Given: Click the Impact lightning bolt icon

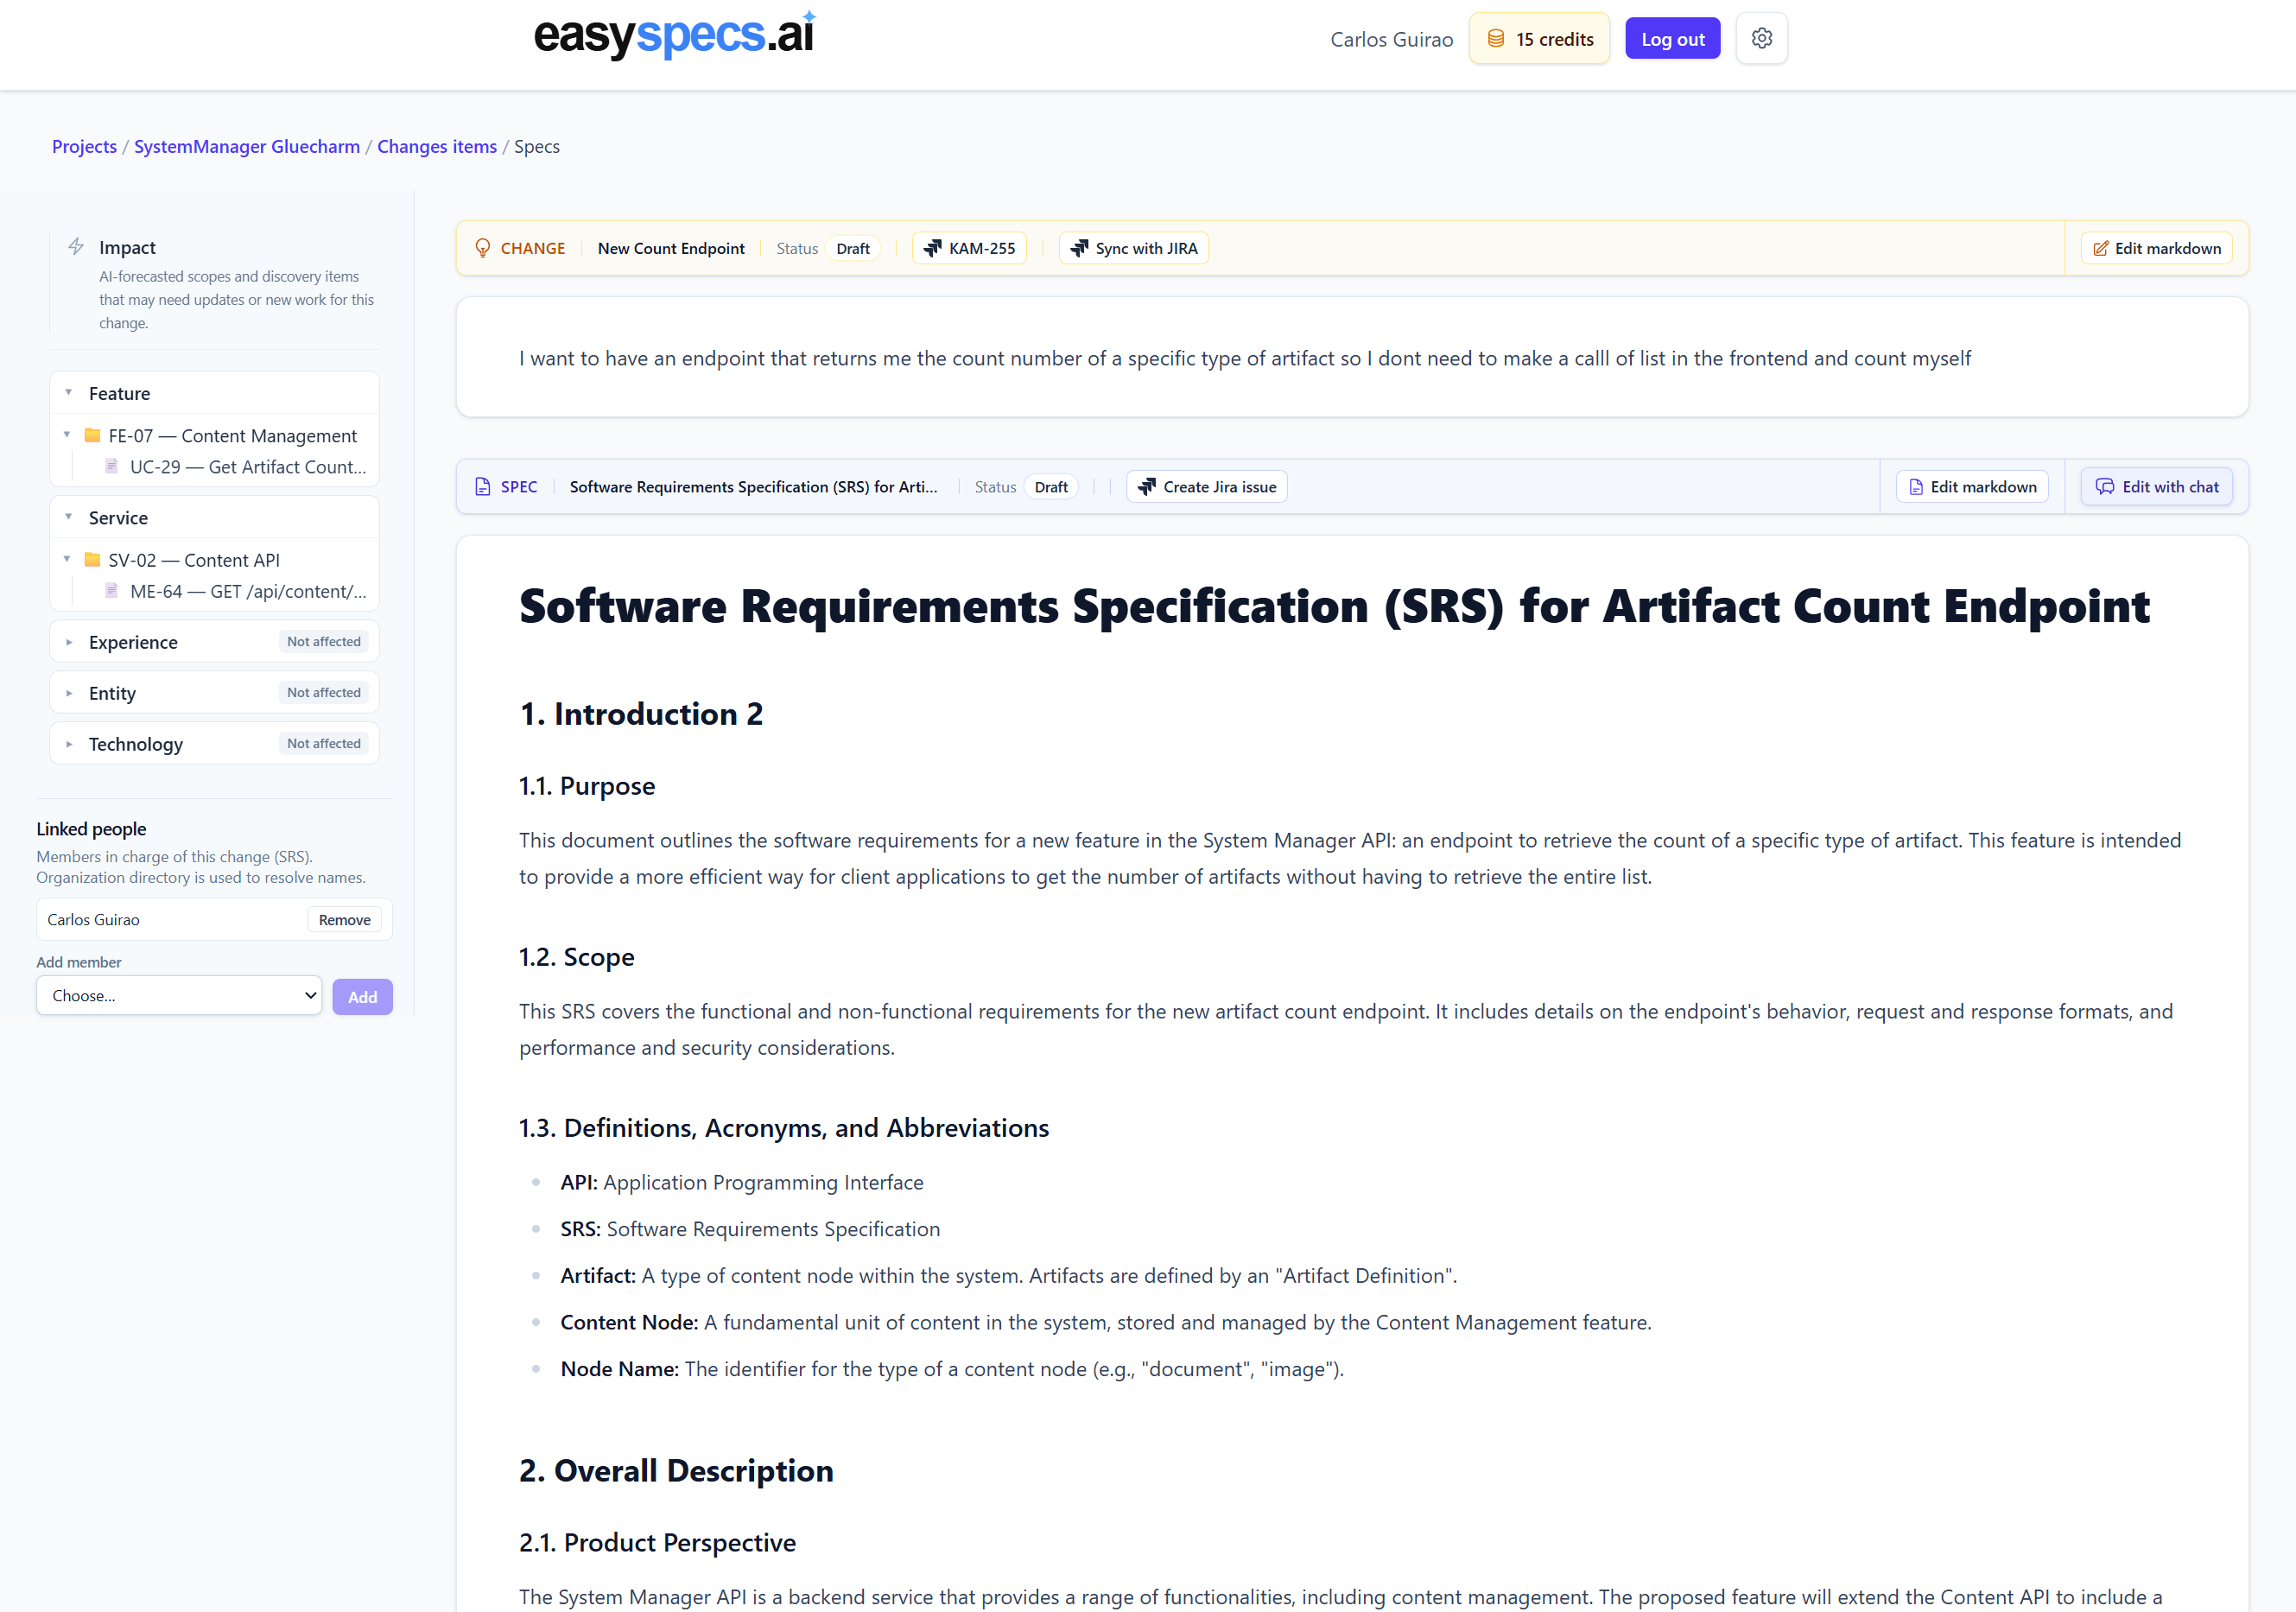Looking at the screenshot, I should tap(76, 246).
